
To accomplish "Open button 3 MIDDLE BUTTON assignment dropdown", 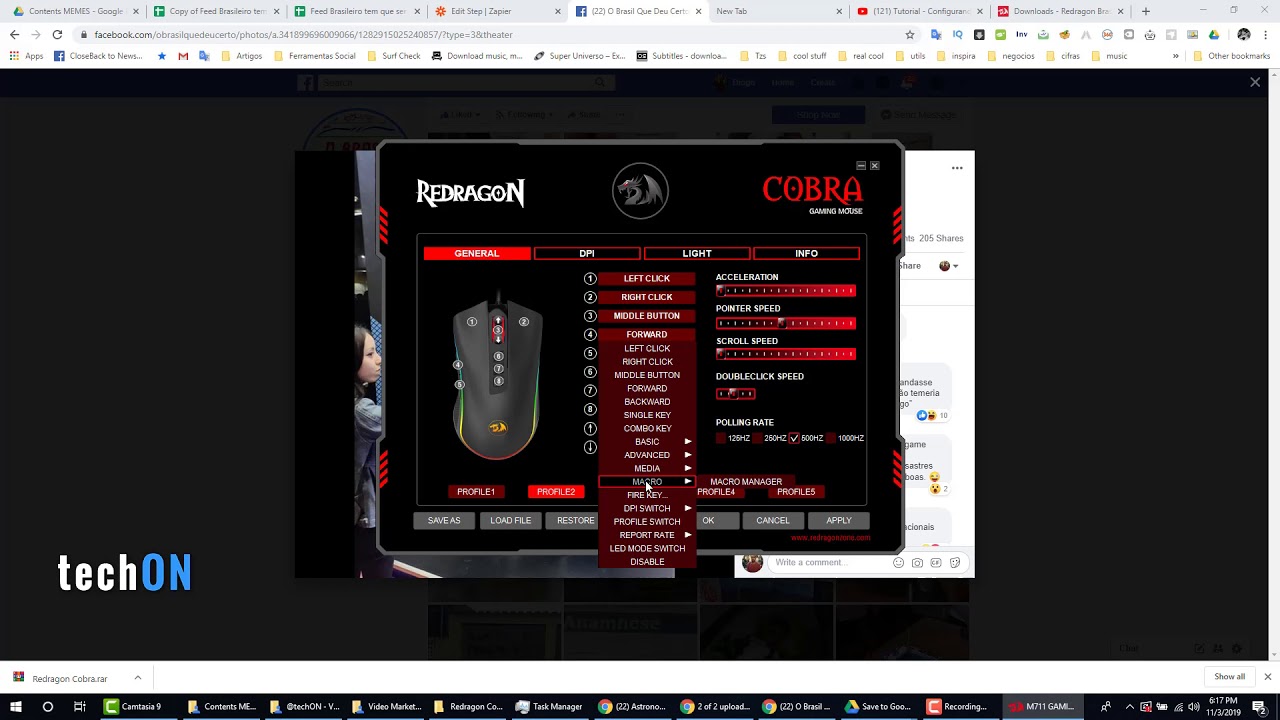I will (647, 316).
